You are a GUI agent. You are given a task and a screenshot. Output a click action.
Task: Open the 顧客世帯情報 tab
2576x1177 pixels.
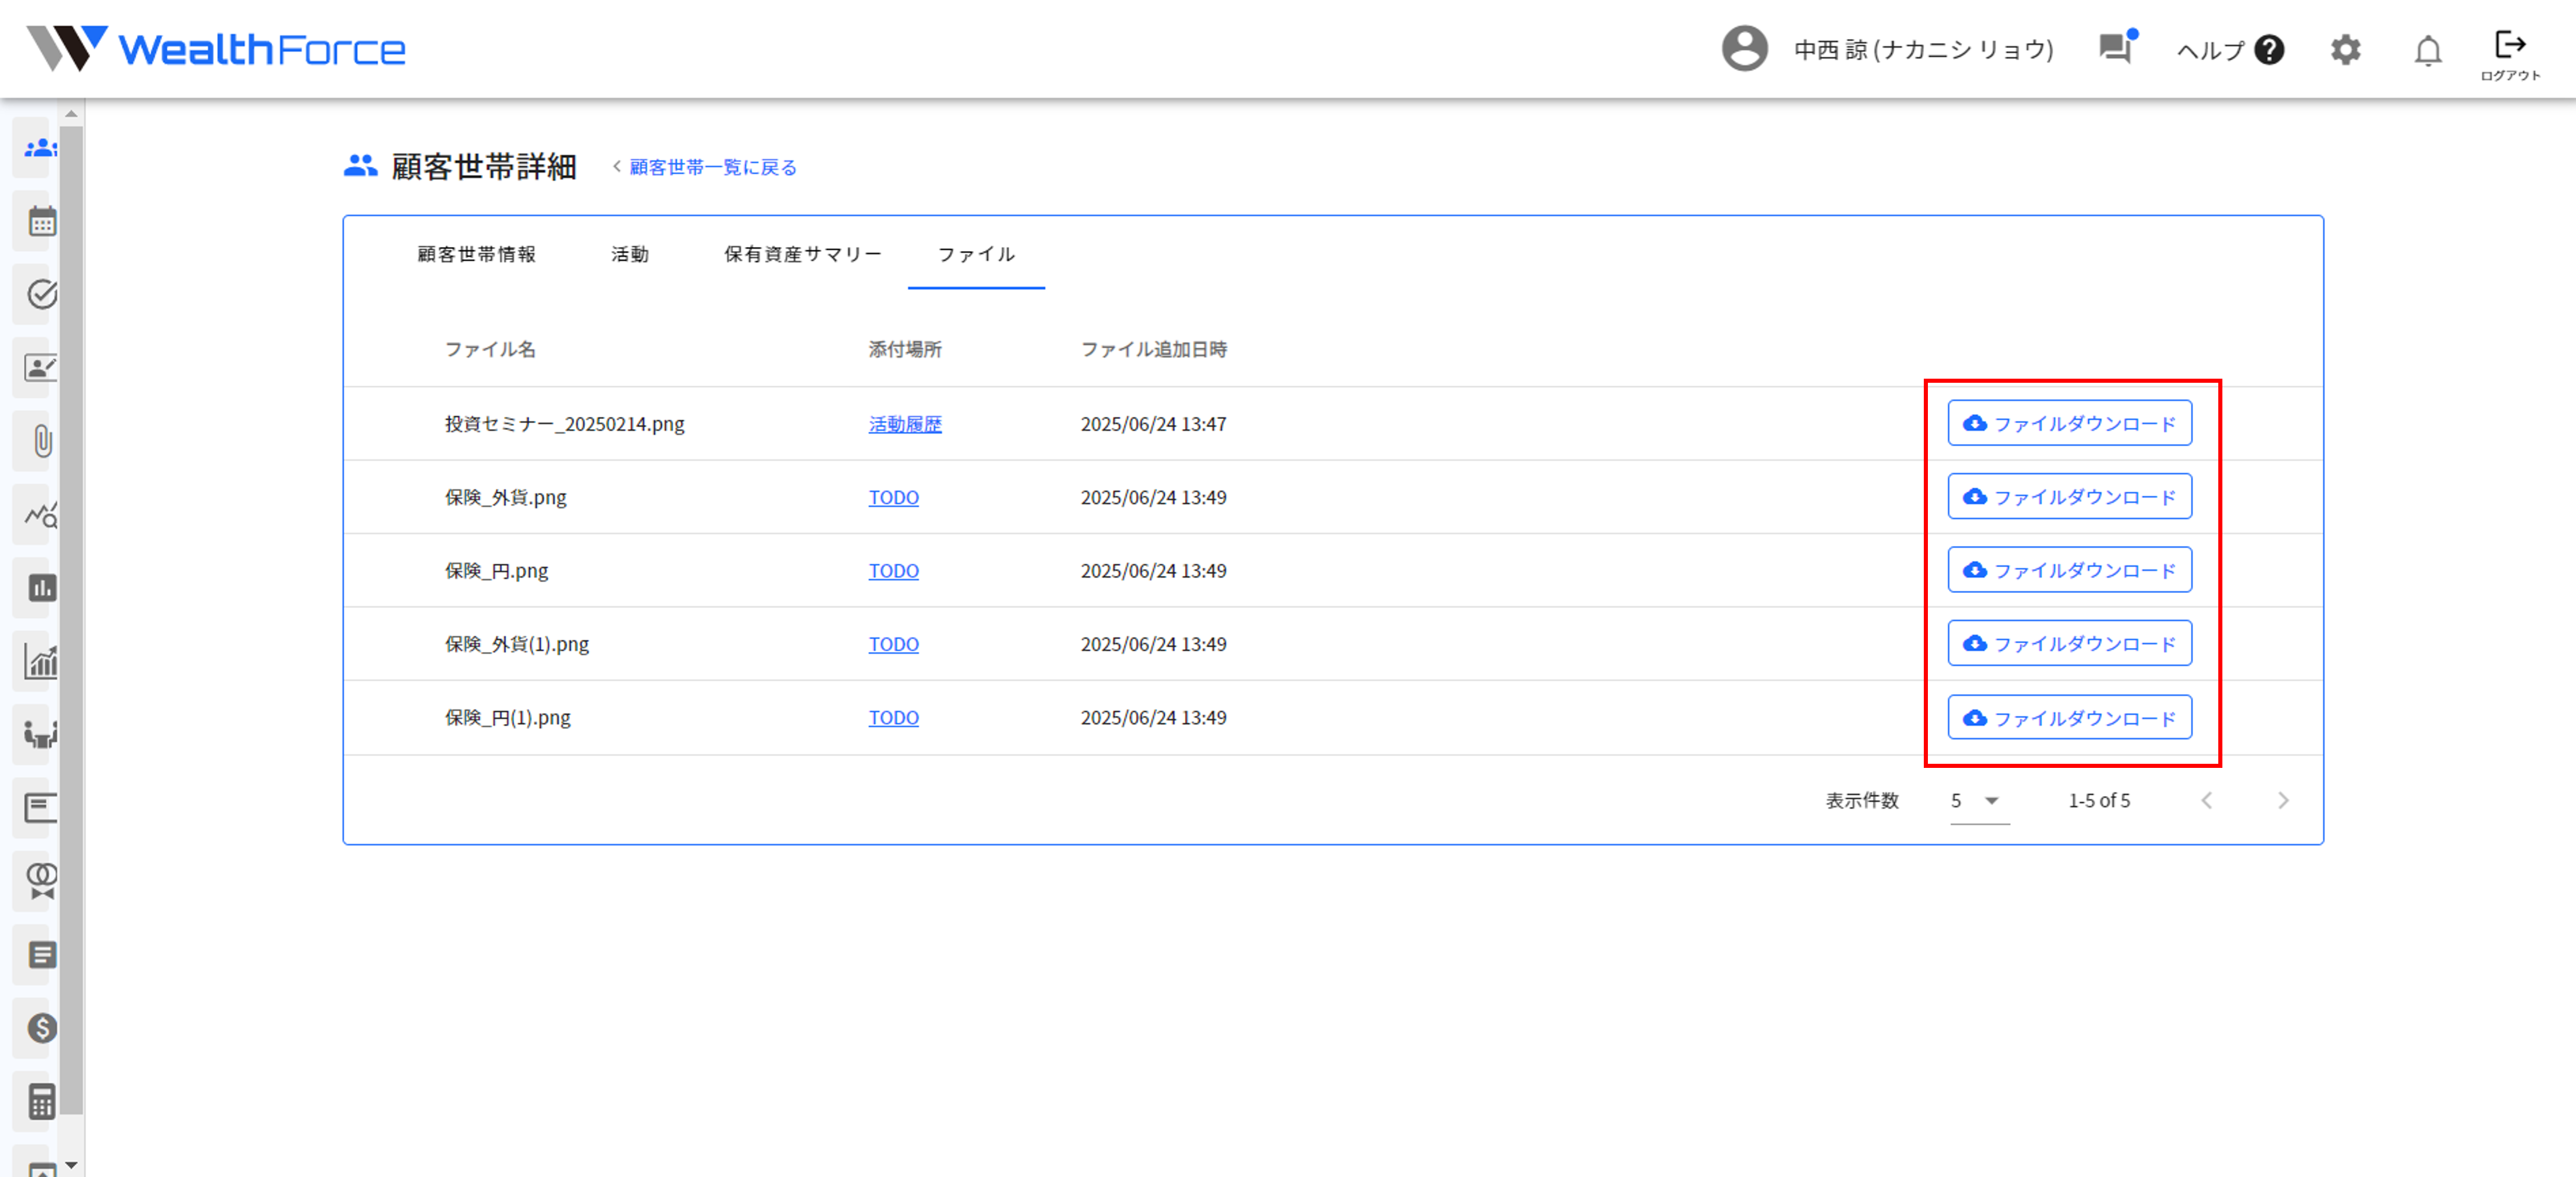tap(475, 255)
